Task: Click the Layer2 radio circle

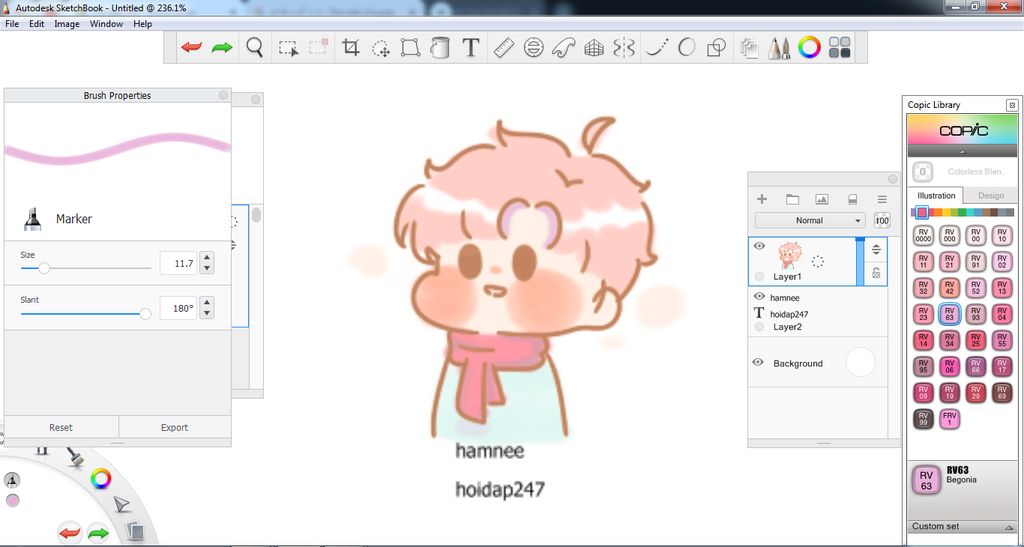Action: point(759,326)
